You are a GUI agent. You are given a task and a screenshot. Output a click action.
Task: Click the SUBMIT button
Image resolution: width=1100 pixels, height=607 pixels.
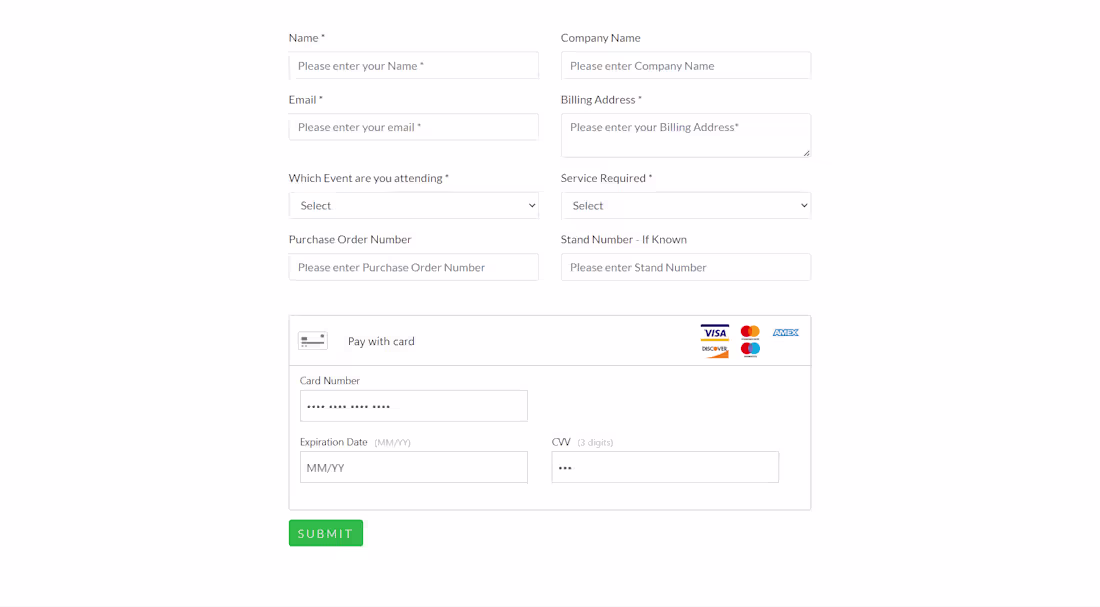(325, 532)
